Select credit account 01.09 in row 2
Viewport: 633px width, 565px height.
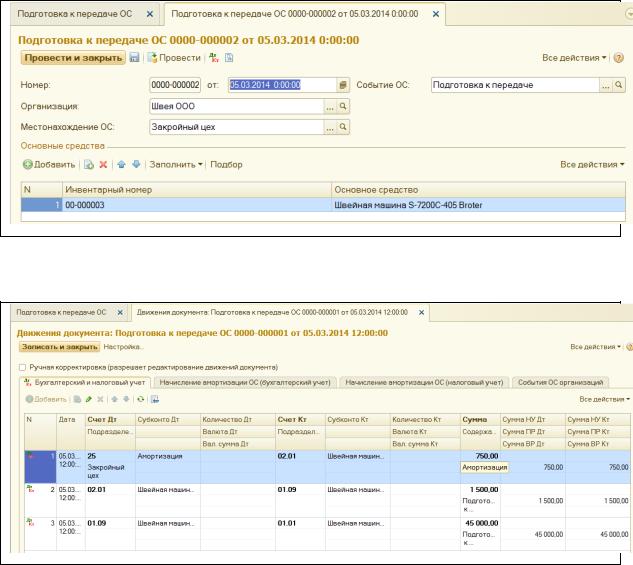pos(300,490)
